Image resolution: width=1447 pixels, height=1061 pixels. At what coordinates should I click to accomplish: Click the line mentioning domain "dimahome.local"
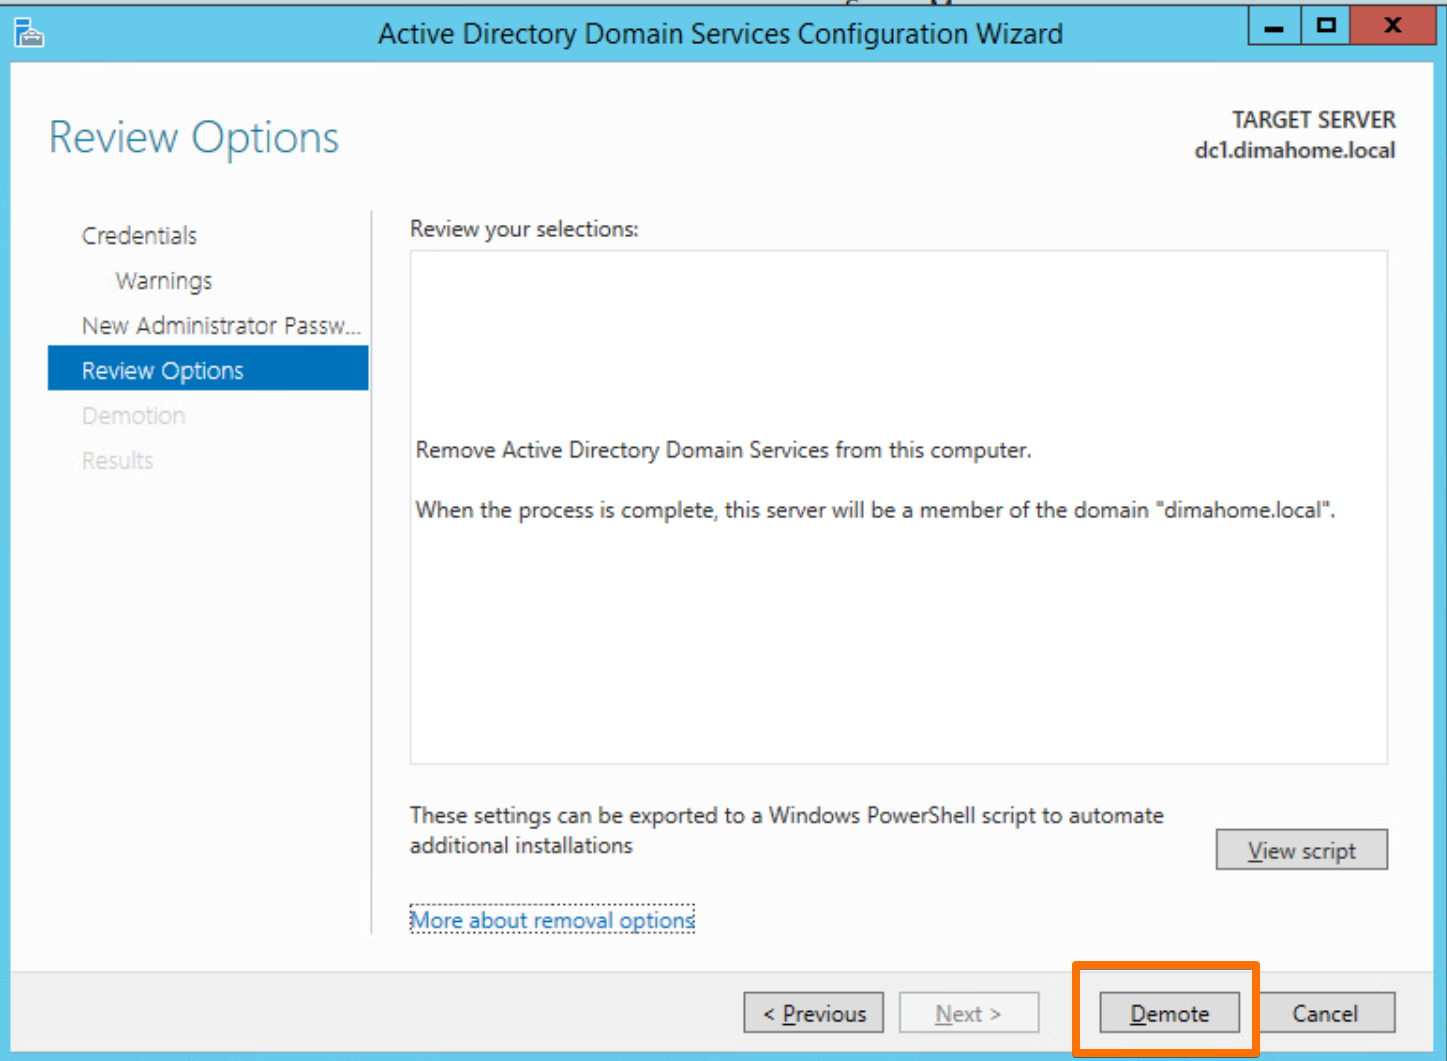click(x=875, y=511)
